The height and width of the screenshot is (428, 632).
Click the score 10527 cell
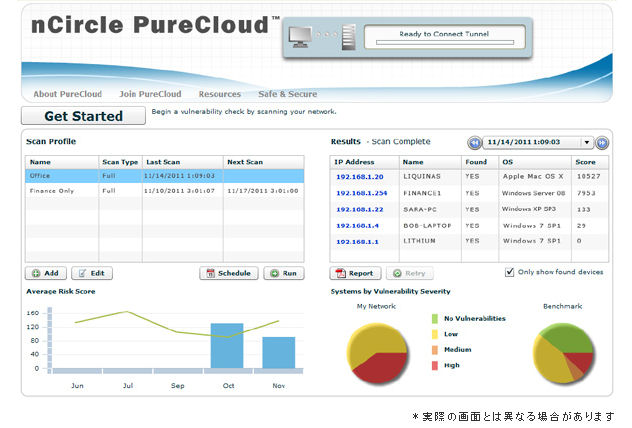(588, 177)
